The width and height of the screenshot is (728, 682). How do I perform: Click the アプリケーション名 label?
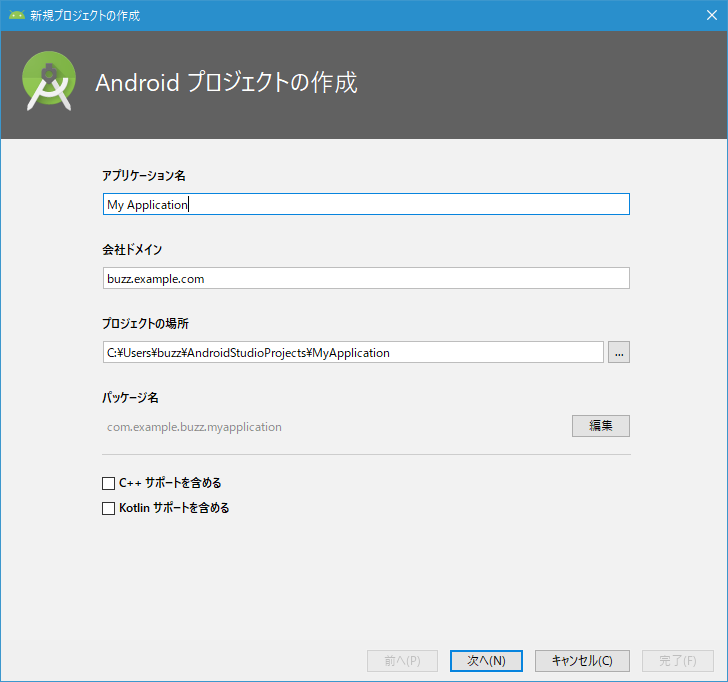(x=144, y=175)
